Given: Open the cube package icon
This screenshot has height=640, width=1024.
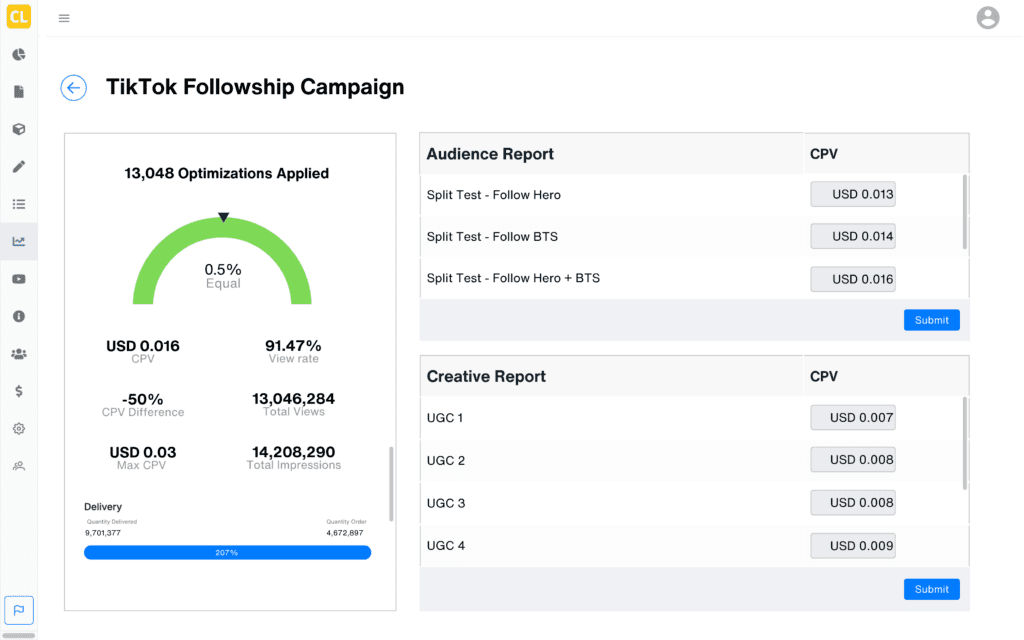Looking at the screenshot, I should [x=19, y=129].
